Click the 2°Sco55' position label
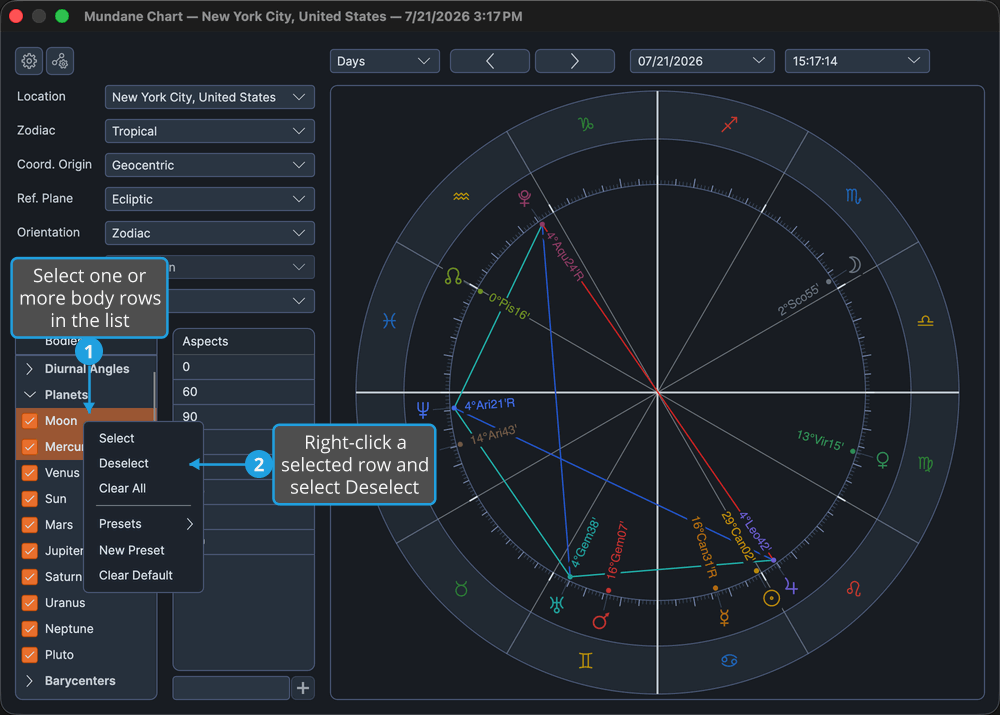This screenshot has width=1000, height=715. pyautogui.click(x=798, y=301)
